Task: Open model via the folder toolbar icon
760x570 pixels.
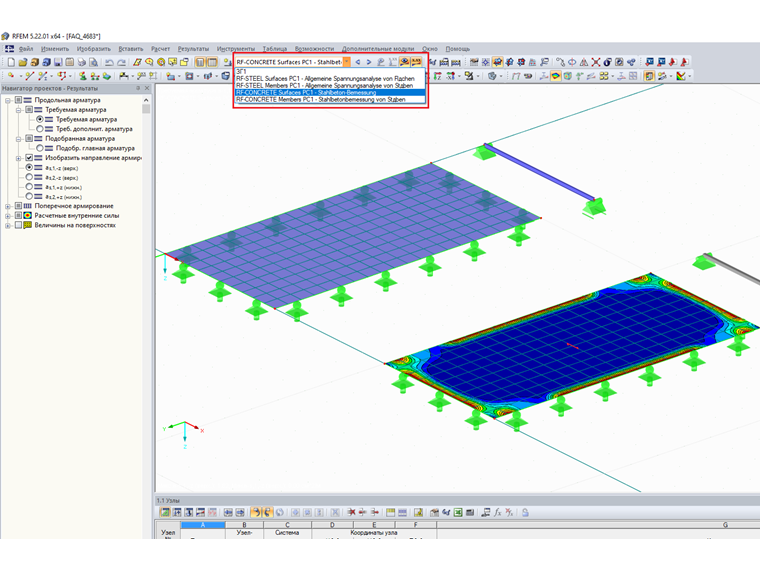Action: [x=22, y=62]
